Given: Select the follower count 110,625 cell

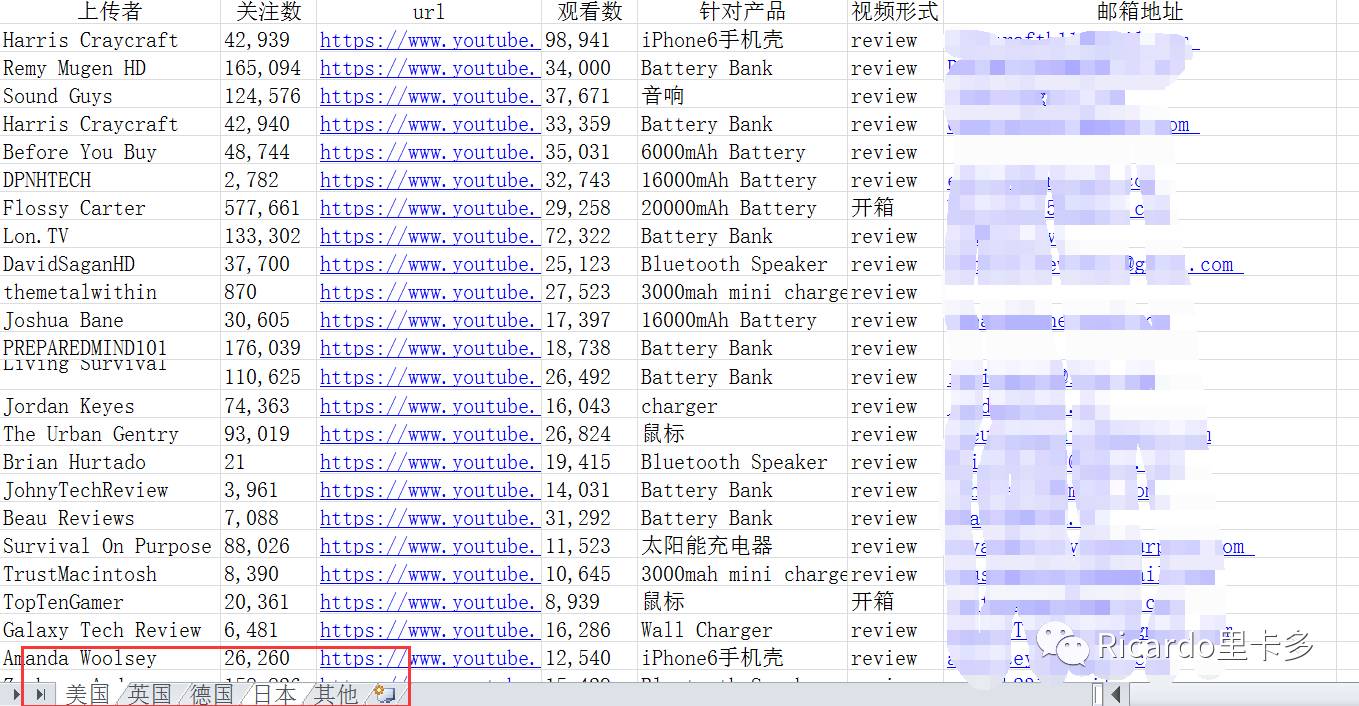Looking at the screenshot, I should [x=268, y=377].
